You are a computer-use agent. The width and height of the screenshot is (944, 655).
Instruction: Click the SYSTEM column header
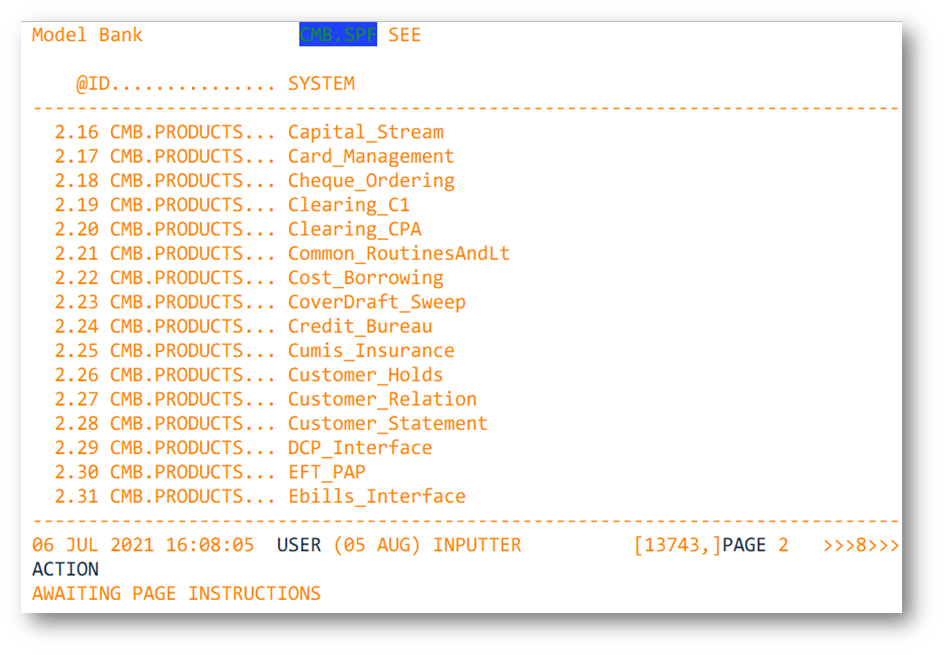(321, 84)
